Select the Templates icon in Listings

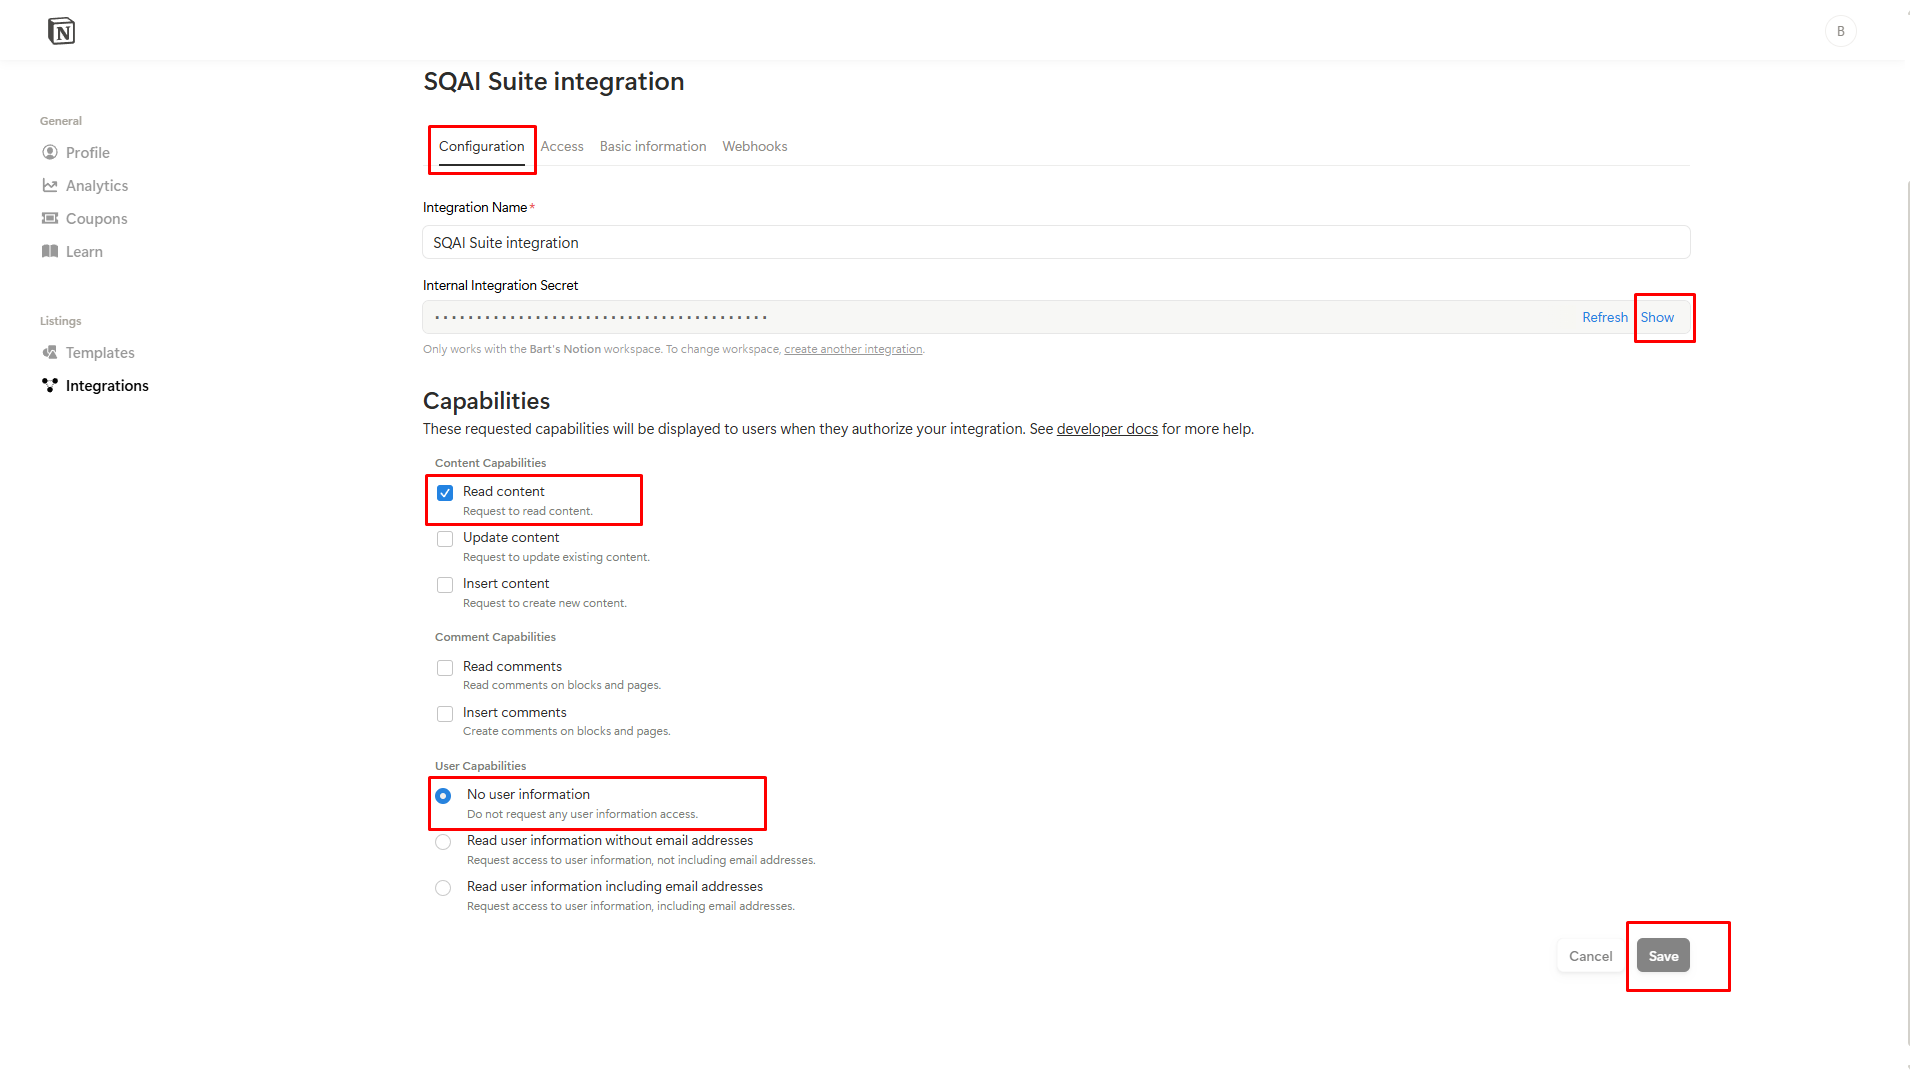50,352
